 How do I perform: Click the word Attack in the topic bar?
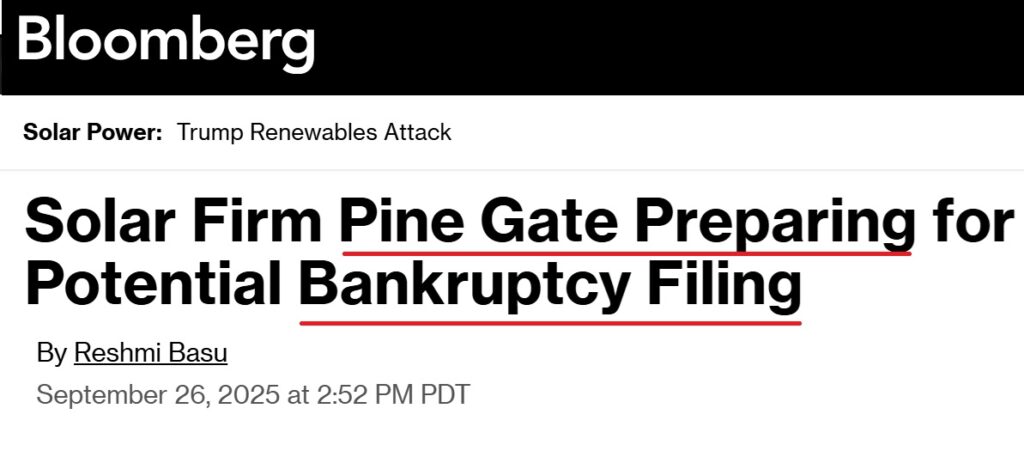(x=417, y=132)
